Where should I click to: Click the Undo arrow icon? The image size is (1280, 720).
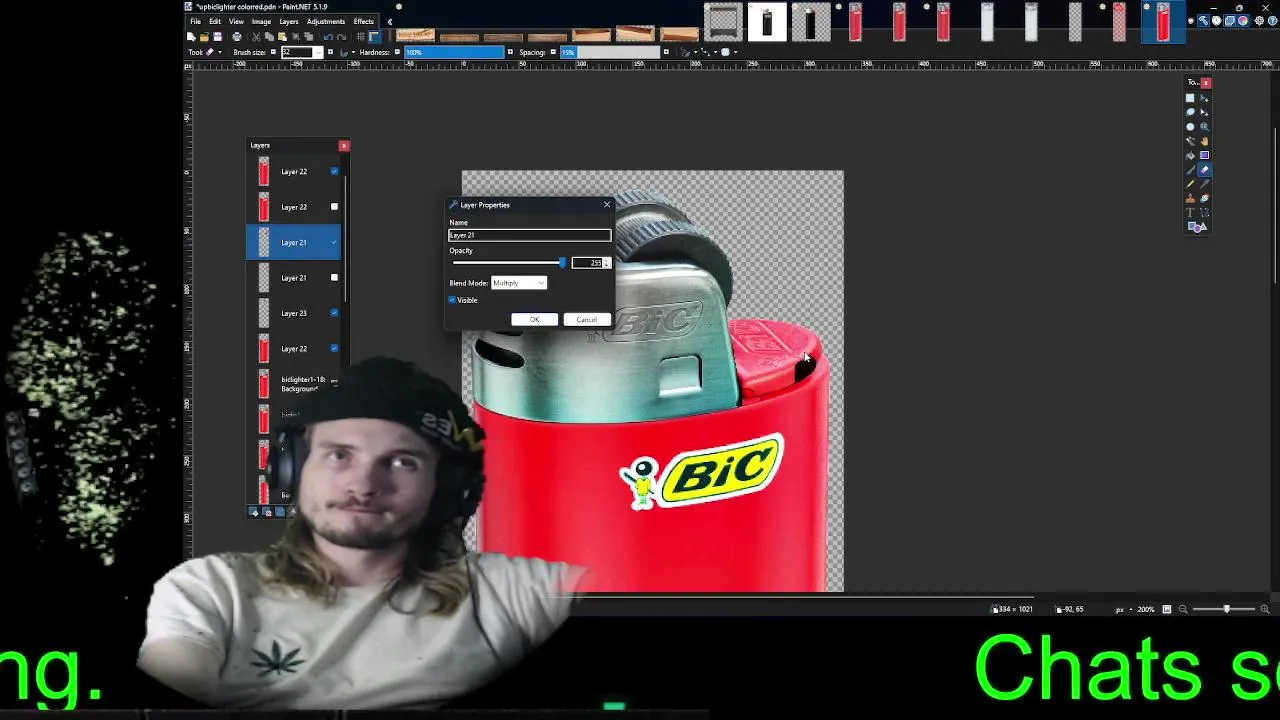pos(328,37)
